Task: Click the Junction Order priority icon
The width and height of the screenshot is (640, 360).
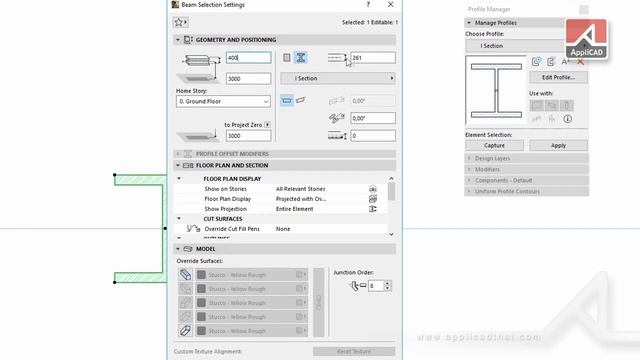Action: coord(358,286)
